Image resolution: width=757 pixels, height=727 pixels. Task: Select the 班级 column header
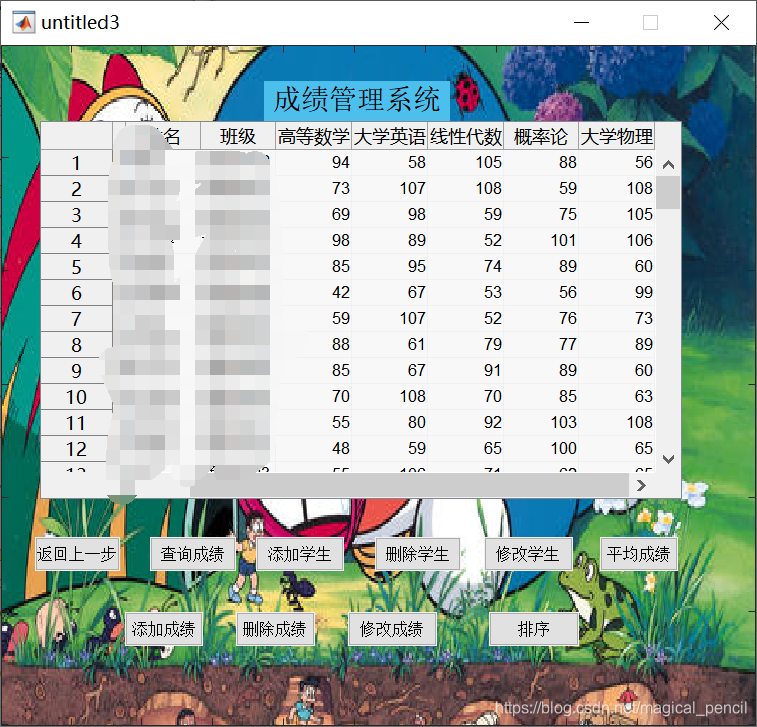pos(238,136)
